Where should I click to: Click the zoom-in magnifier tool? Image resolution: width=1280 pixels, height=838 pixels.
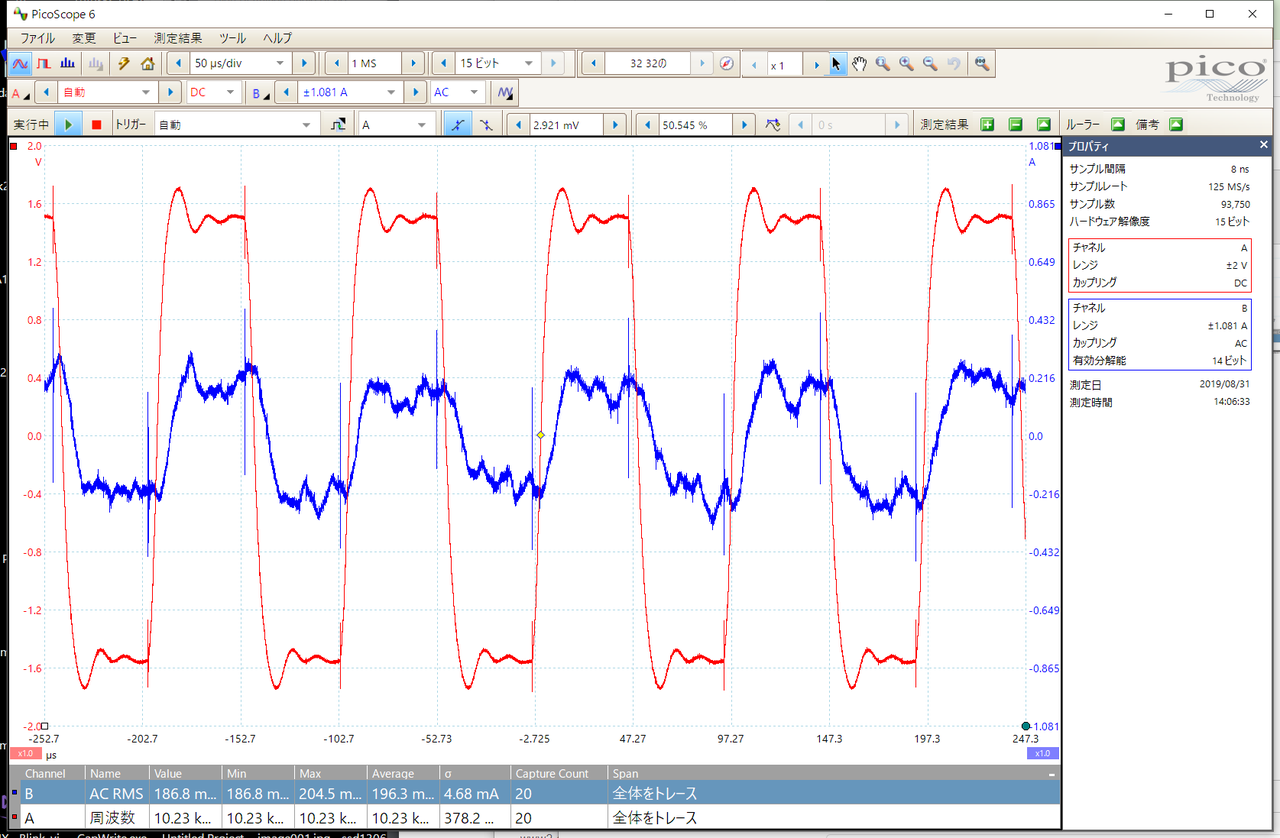click(906, 63)
